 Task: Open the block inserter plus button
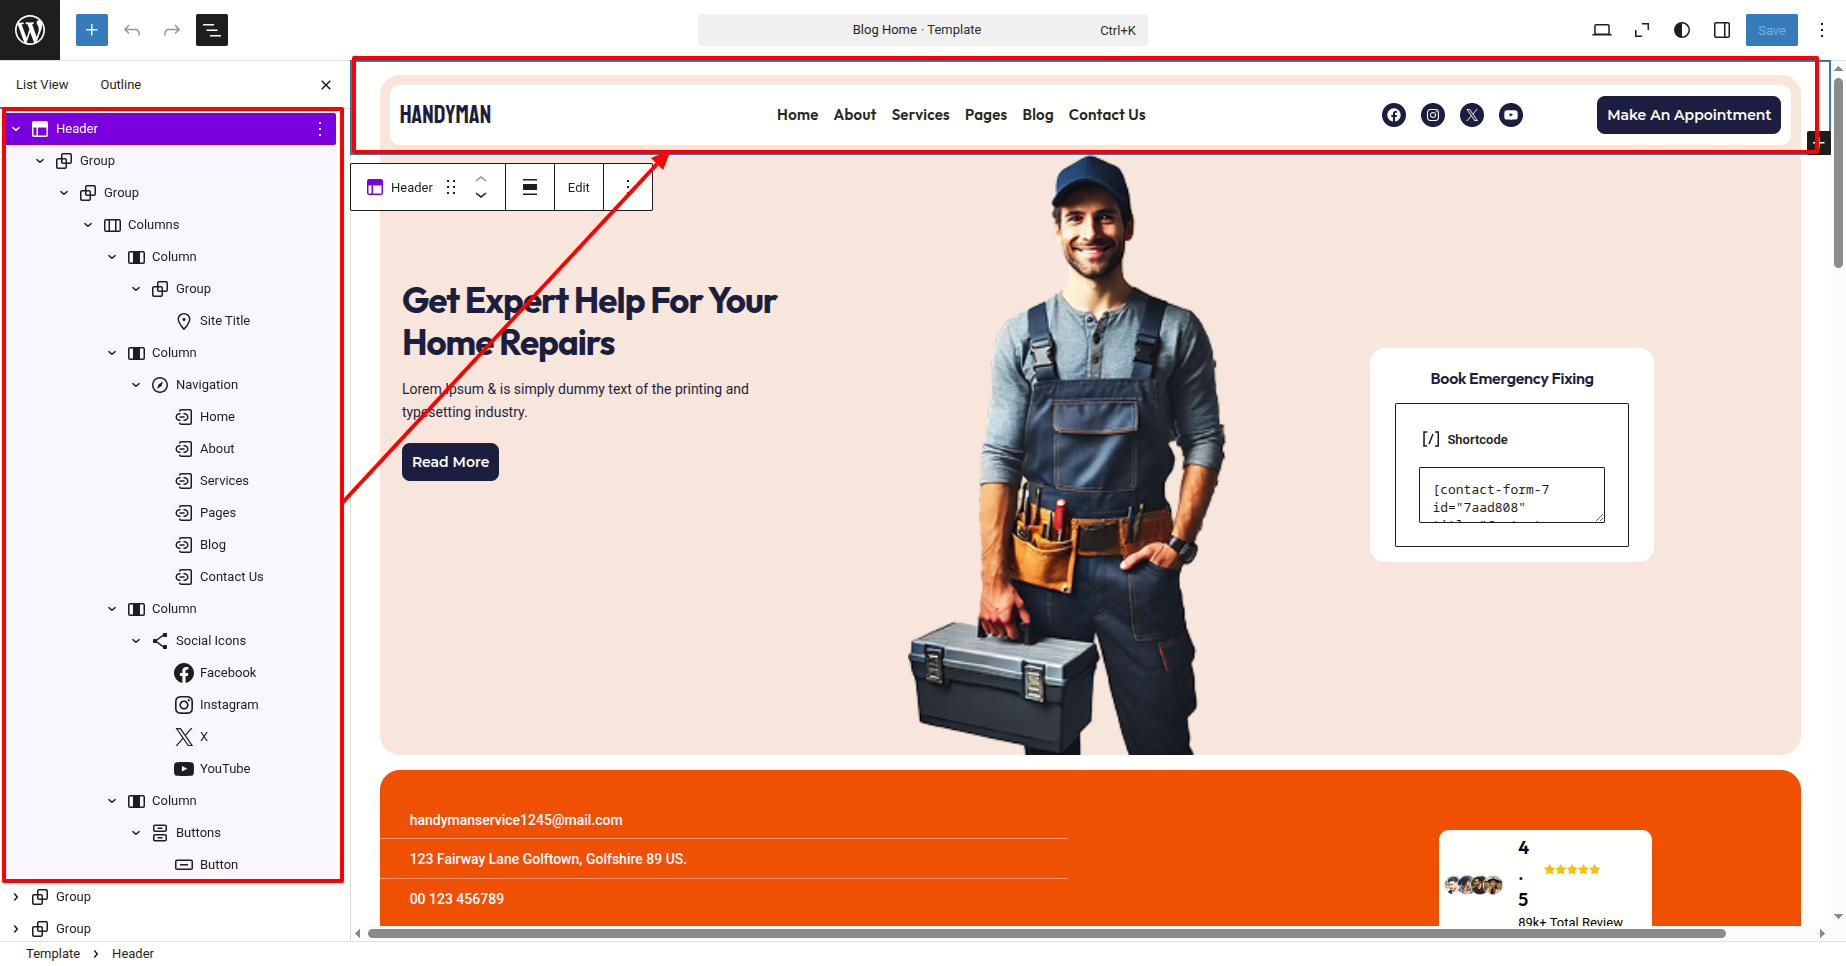[x=92, y=30]
